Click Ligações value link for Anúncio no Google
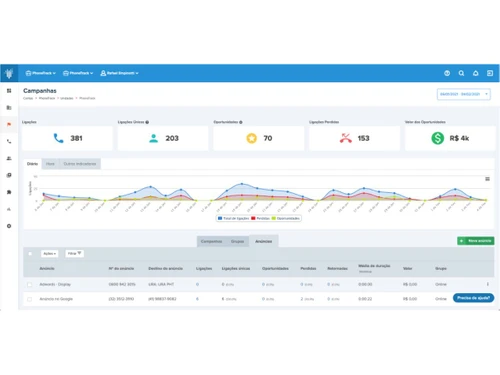Image resolution: width=500 pixels, height=375 pixels. pos(197,299)
